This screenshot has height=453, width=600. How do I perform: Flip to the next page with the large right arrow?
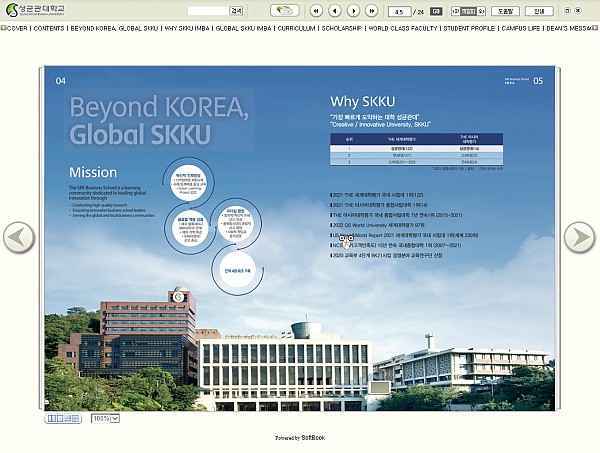coord(580,238)
